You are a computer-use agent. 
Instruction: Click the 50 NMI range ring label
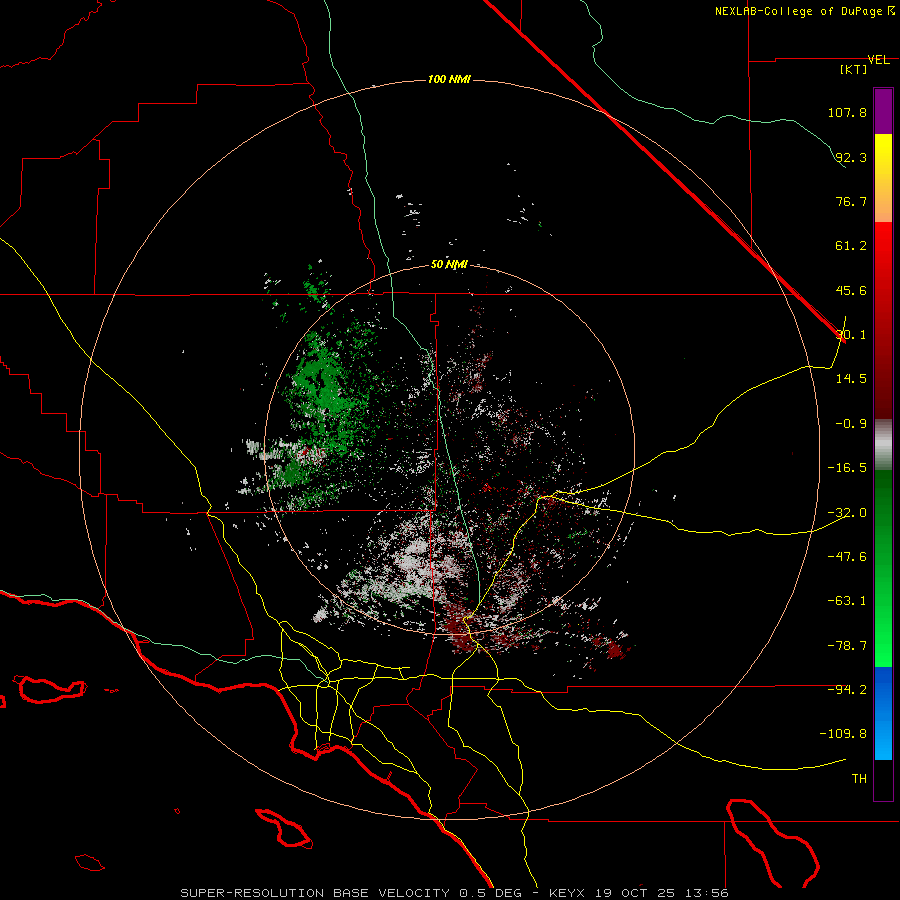(449, 265)
